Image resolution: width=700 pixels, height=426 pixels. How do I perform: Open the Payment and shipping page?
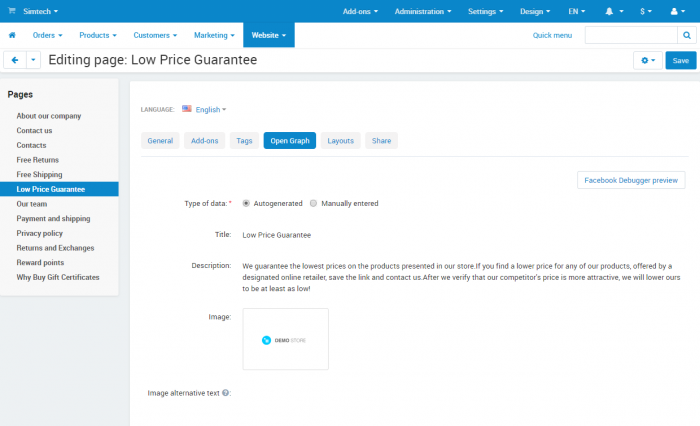point(53,218)
